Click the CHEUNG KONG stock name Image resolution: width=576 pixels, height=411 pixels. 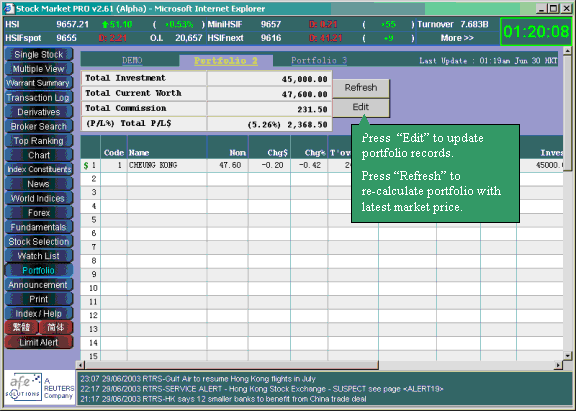tap(153, 165)
